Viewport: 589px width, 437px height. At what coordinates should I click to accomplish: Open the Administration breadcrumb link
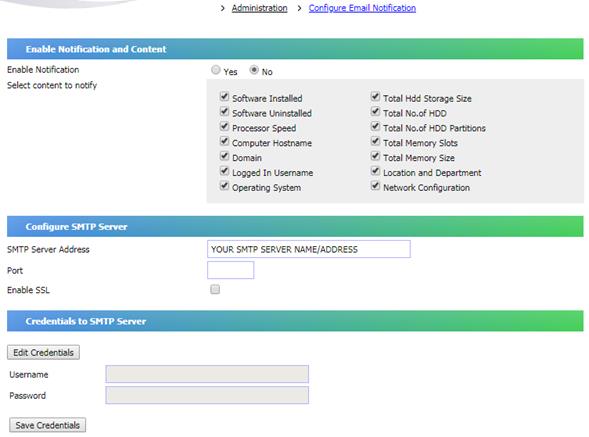point(259,8)
